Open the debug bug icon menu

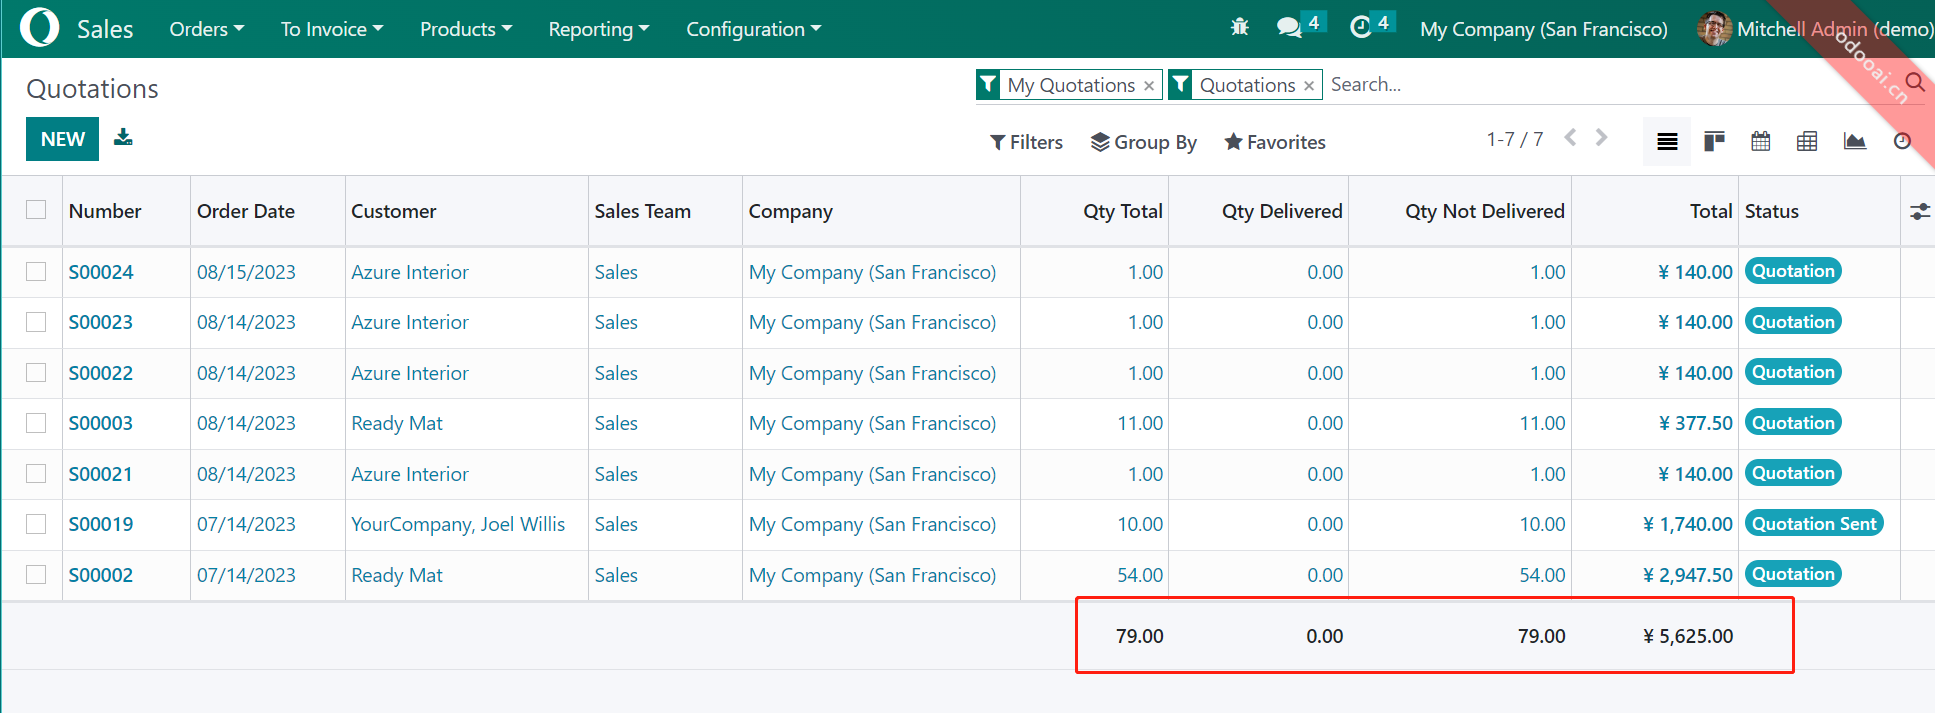pyautogui.click(x=1240, y=27)
